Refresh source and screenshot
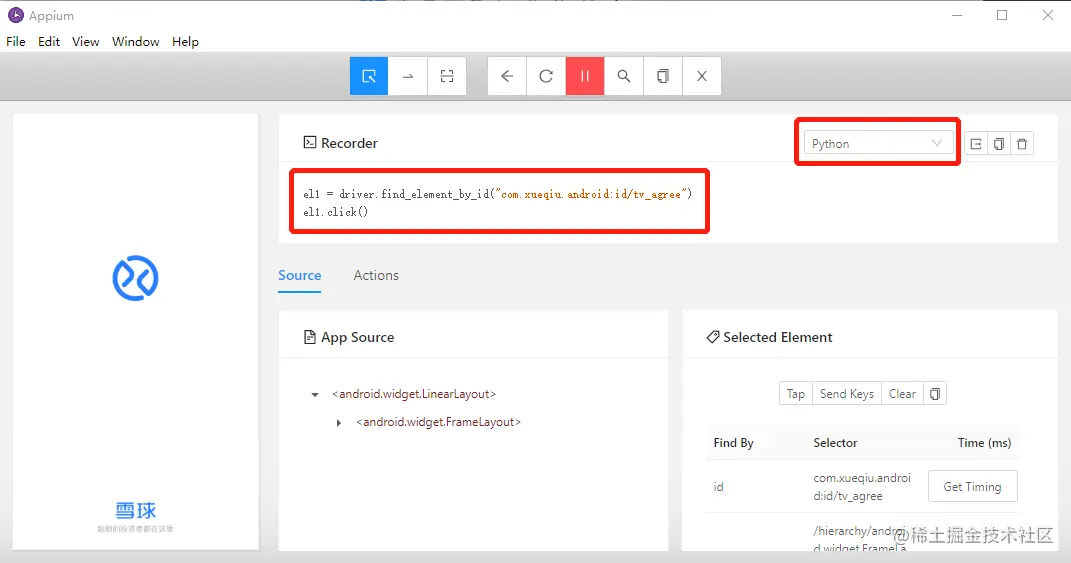The height and width of the screenshot is (563, 1071). point(546,76)
